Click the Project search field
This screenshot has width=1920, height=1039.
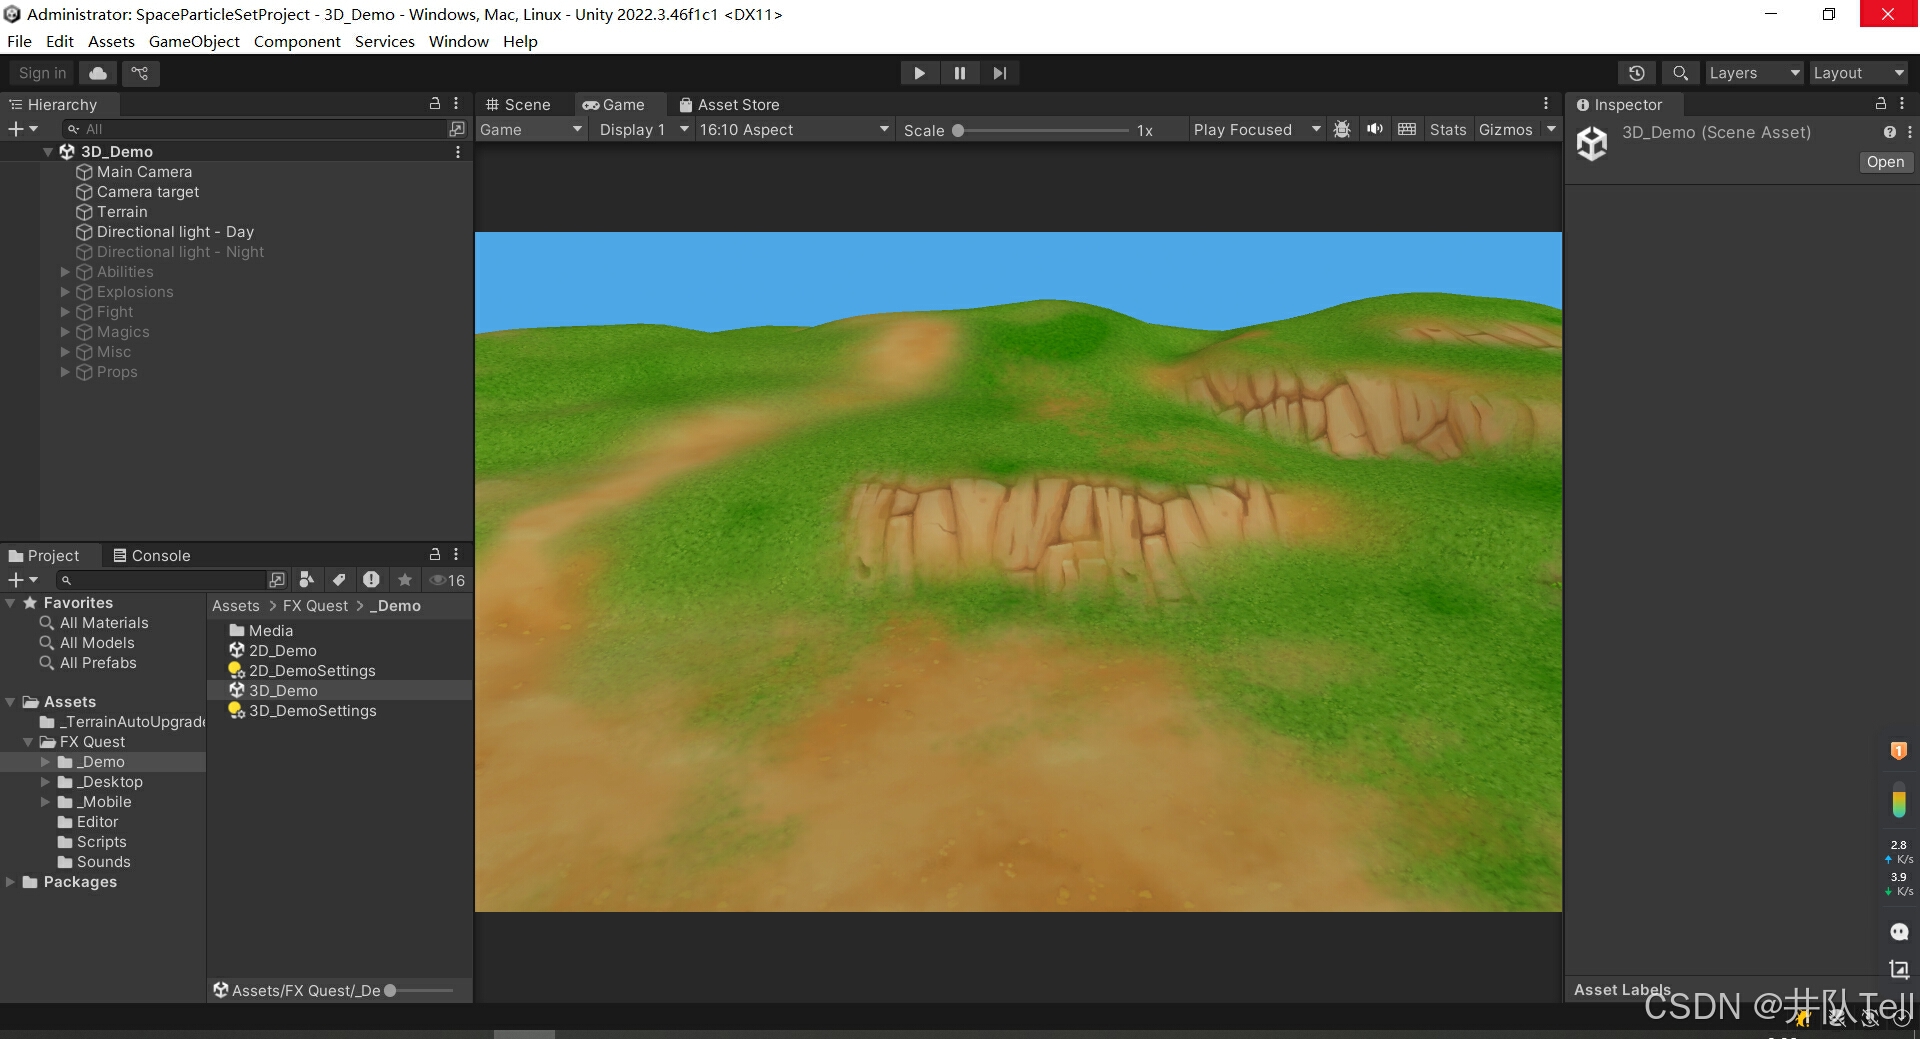pyautogui.click(x=160, y=580)
